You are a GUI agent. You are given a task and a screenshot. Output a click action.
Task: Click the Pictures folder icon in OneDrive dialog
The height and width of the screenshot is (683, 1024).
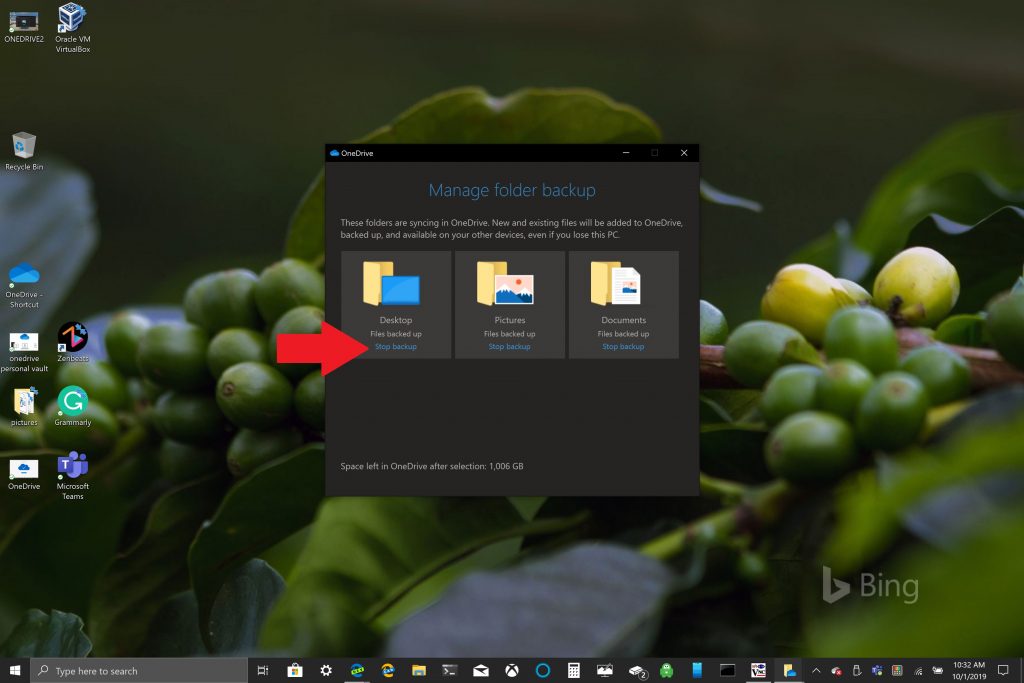(x=505, y=283)
